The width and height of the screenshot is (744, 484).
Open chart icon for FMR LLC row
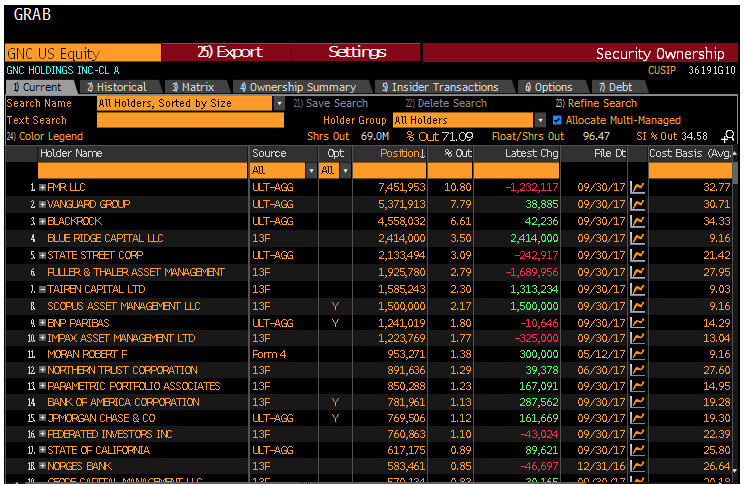click(x=637, y=187)
